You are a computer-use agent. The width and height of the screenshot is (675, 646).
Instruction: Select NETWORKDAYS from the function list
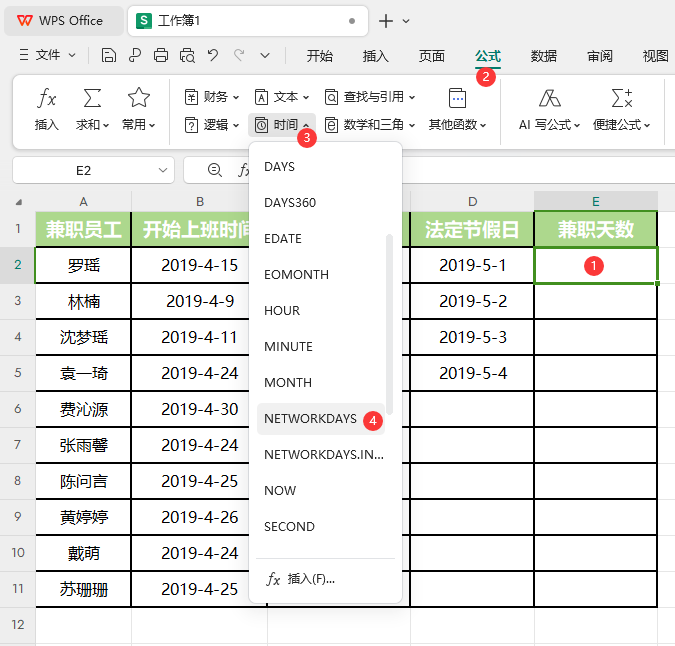(310, 419)
